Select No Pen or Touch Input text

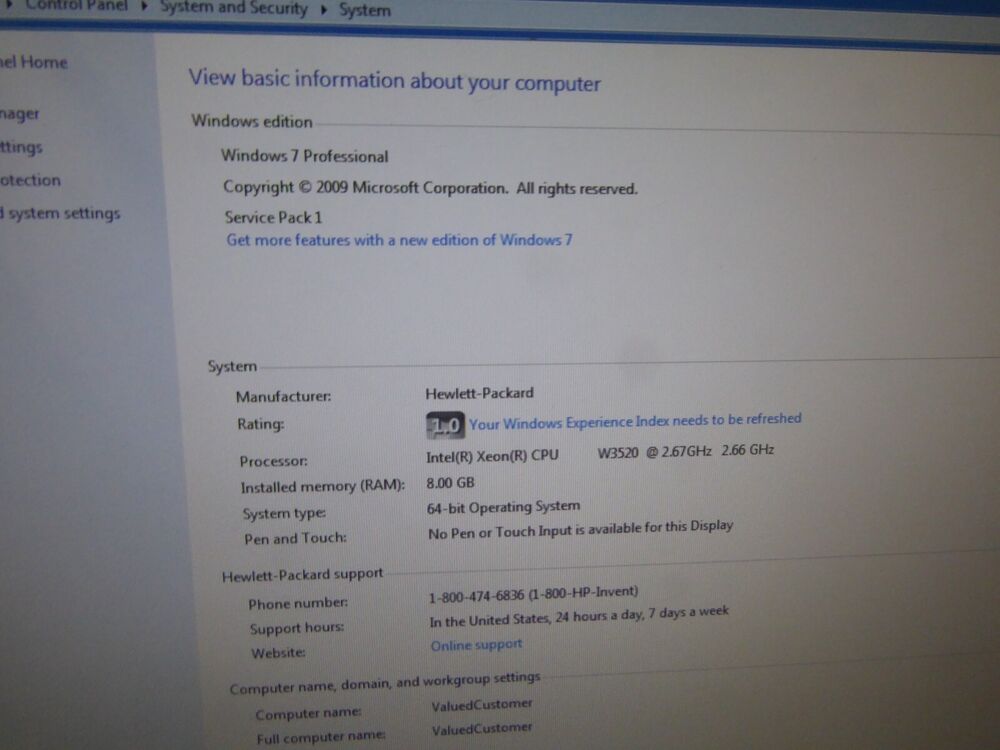point(580,529)
